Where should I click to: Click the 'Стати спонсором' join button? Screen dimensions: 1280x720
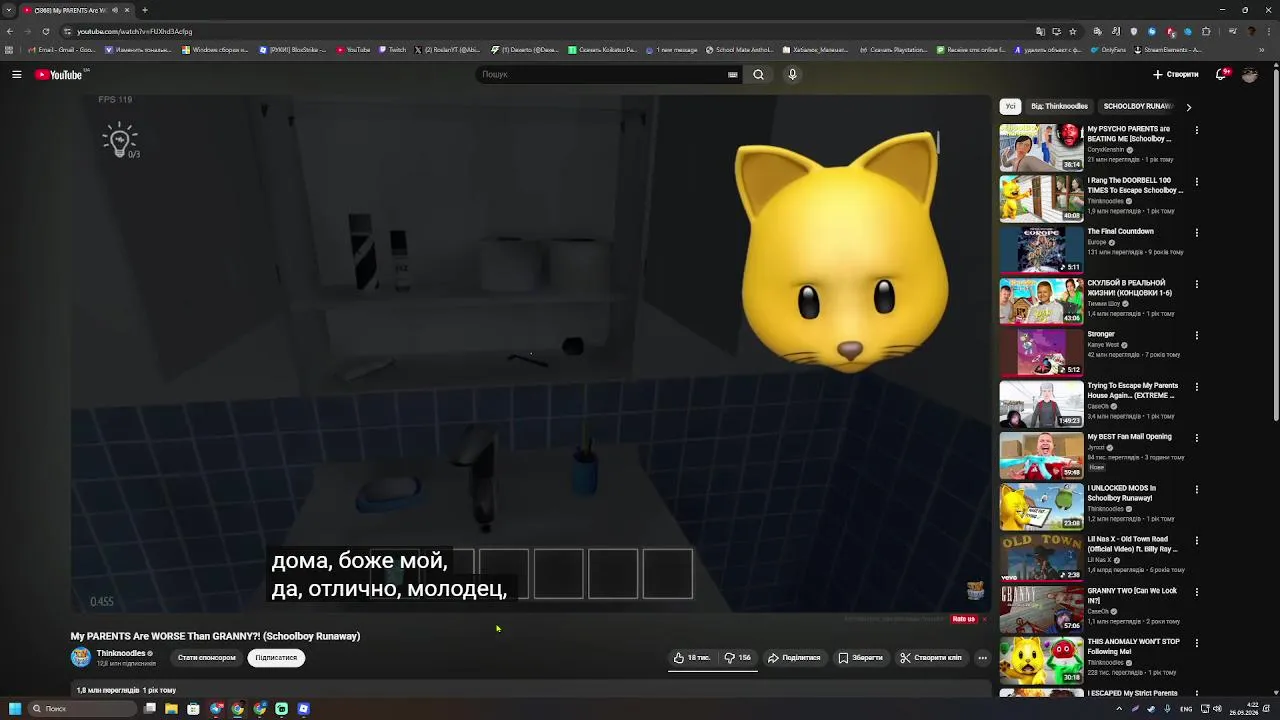pyautogui.click(x=207, y=658)
